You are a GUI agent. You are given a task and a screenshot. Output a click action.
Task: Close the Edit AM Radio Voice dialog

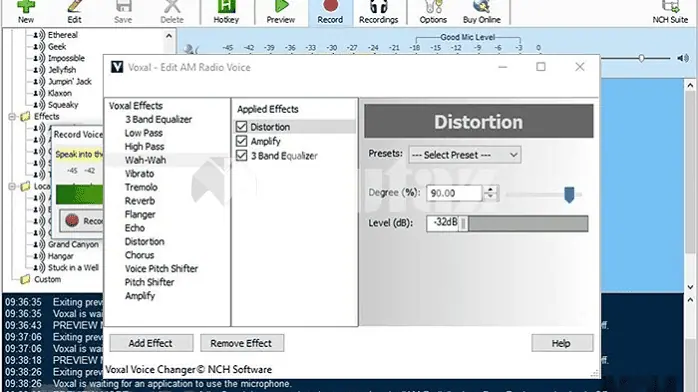pos(580,67)
